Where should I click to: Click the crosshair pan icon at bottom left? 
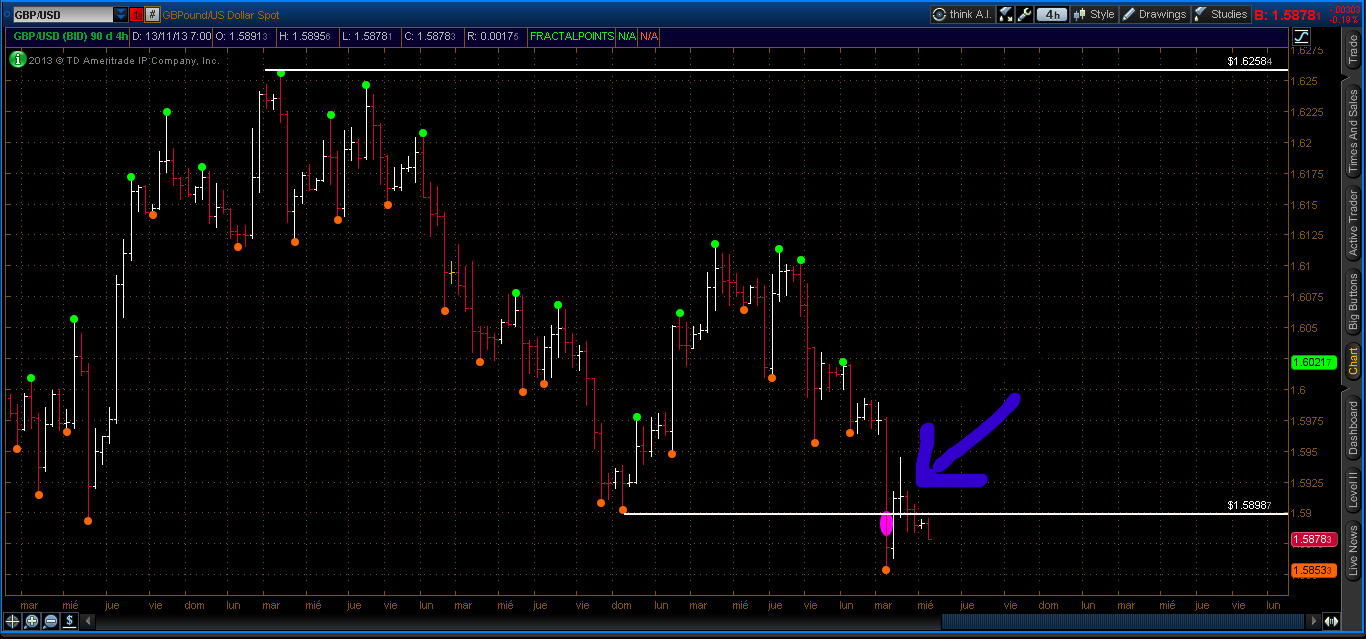point(13,621)
